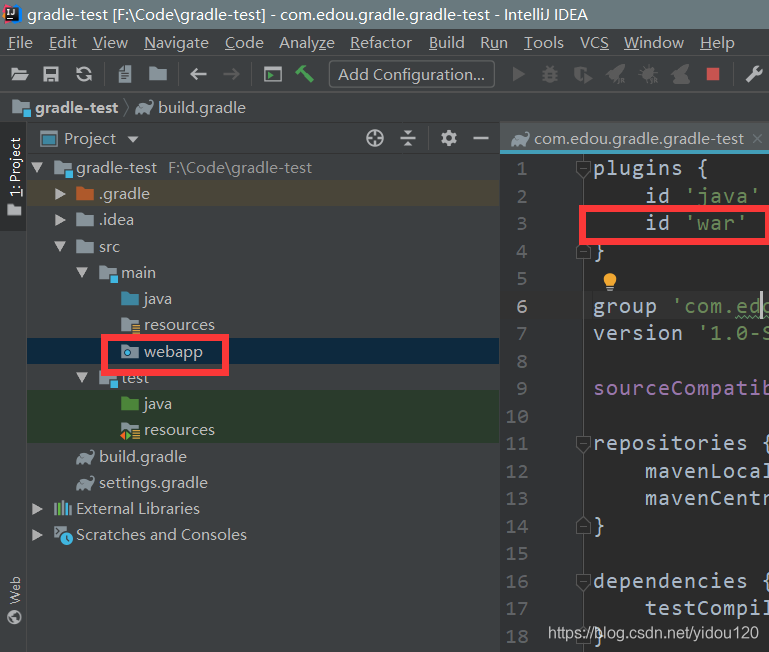The image size is (769, 652).
Task: Open the Build menu
Action: click(447, 43)
